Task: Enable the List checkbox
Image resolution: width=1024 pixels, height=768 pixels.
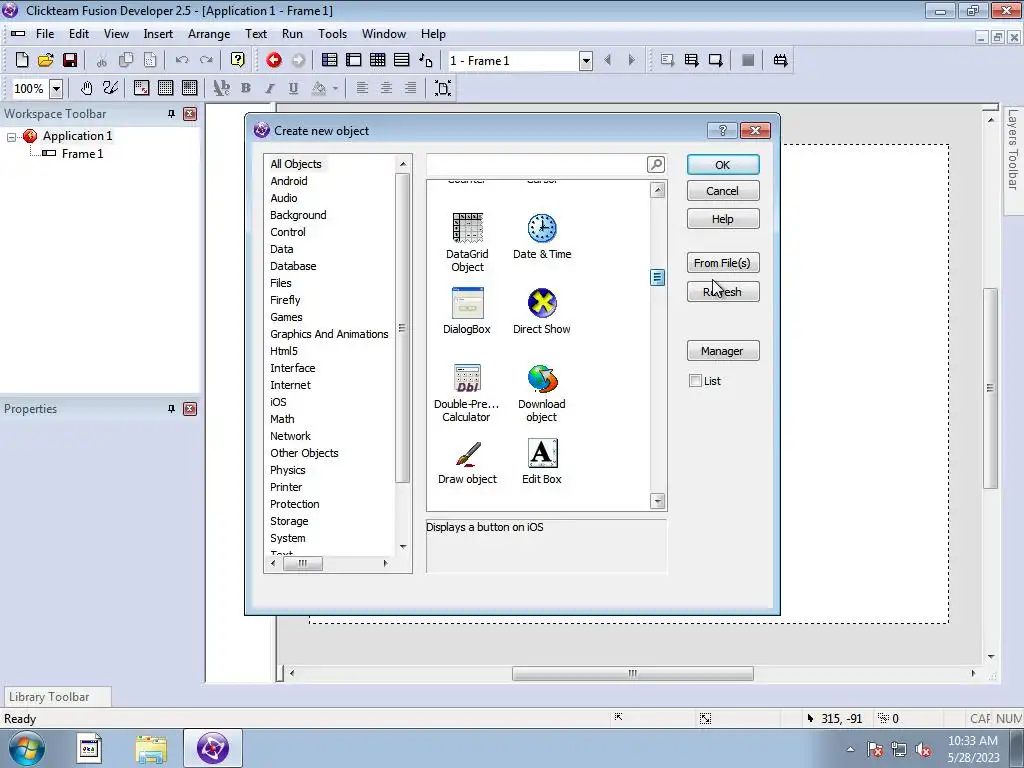Action: 696,381
